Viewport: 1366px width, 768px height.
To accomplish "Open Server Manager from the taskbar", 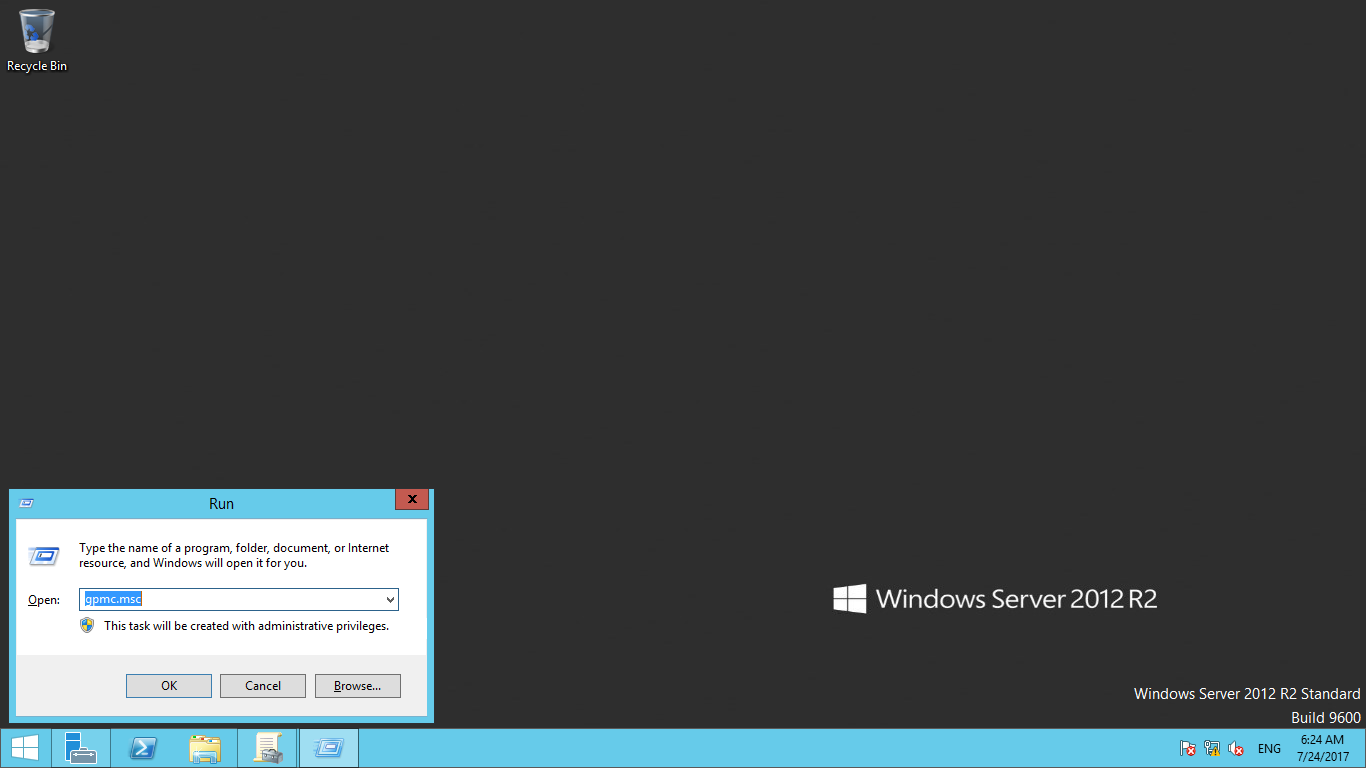I will pyautogui.click(x=80, y=747).
